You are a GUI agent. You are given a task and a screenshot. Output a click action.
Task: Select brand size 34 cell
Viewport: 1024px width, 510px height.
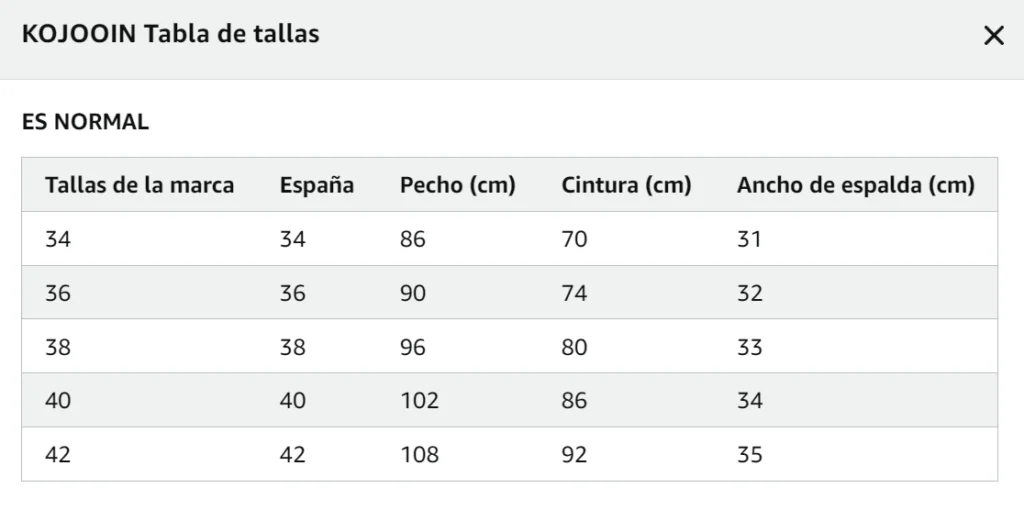click(58, 239)
